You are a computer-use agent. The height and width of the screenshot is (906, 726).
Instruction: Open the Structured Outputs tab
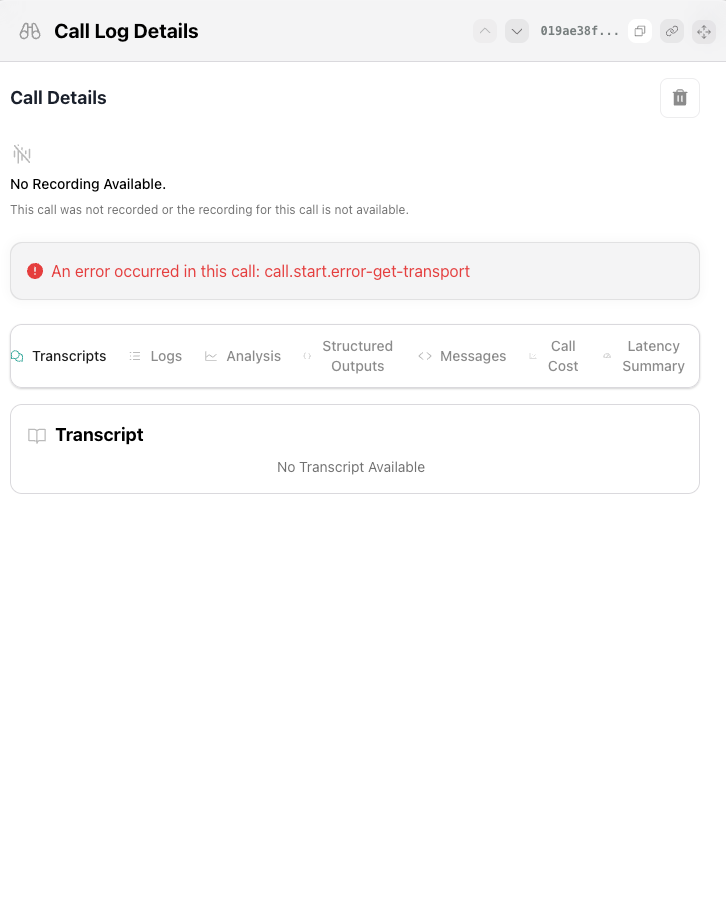tap(348, 356)
